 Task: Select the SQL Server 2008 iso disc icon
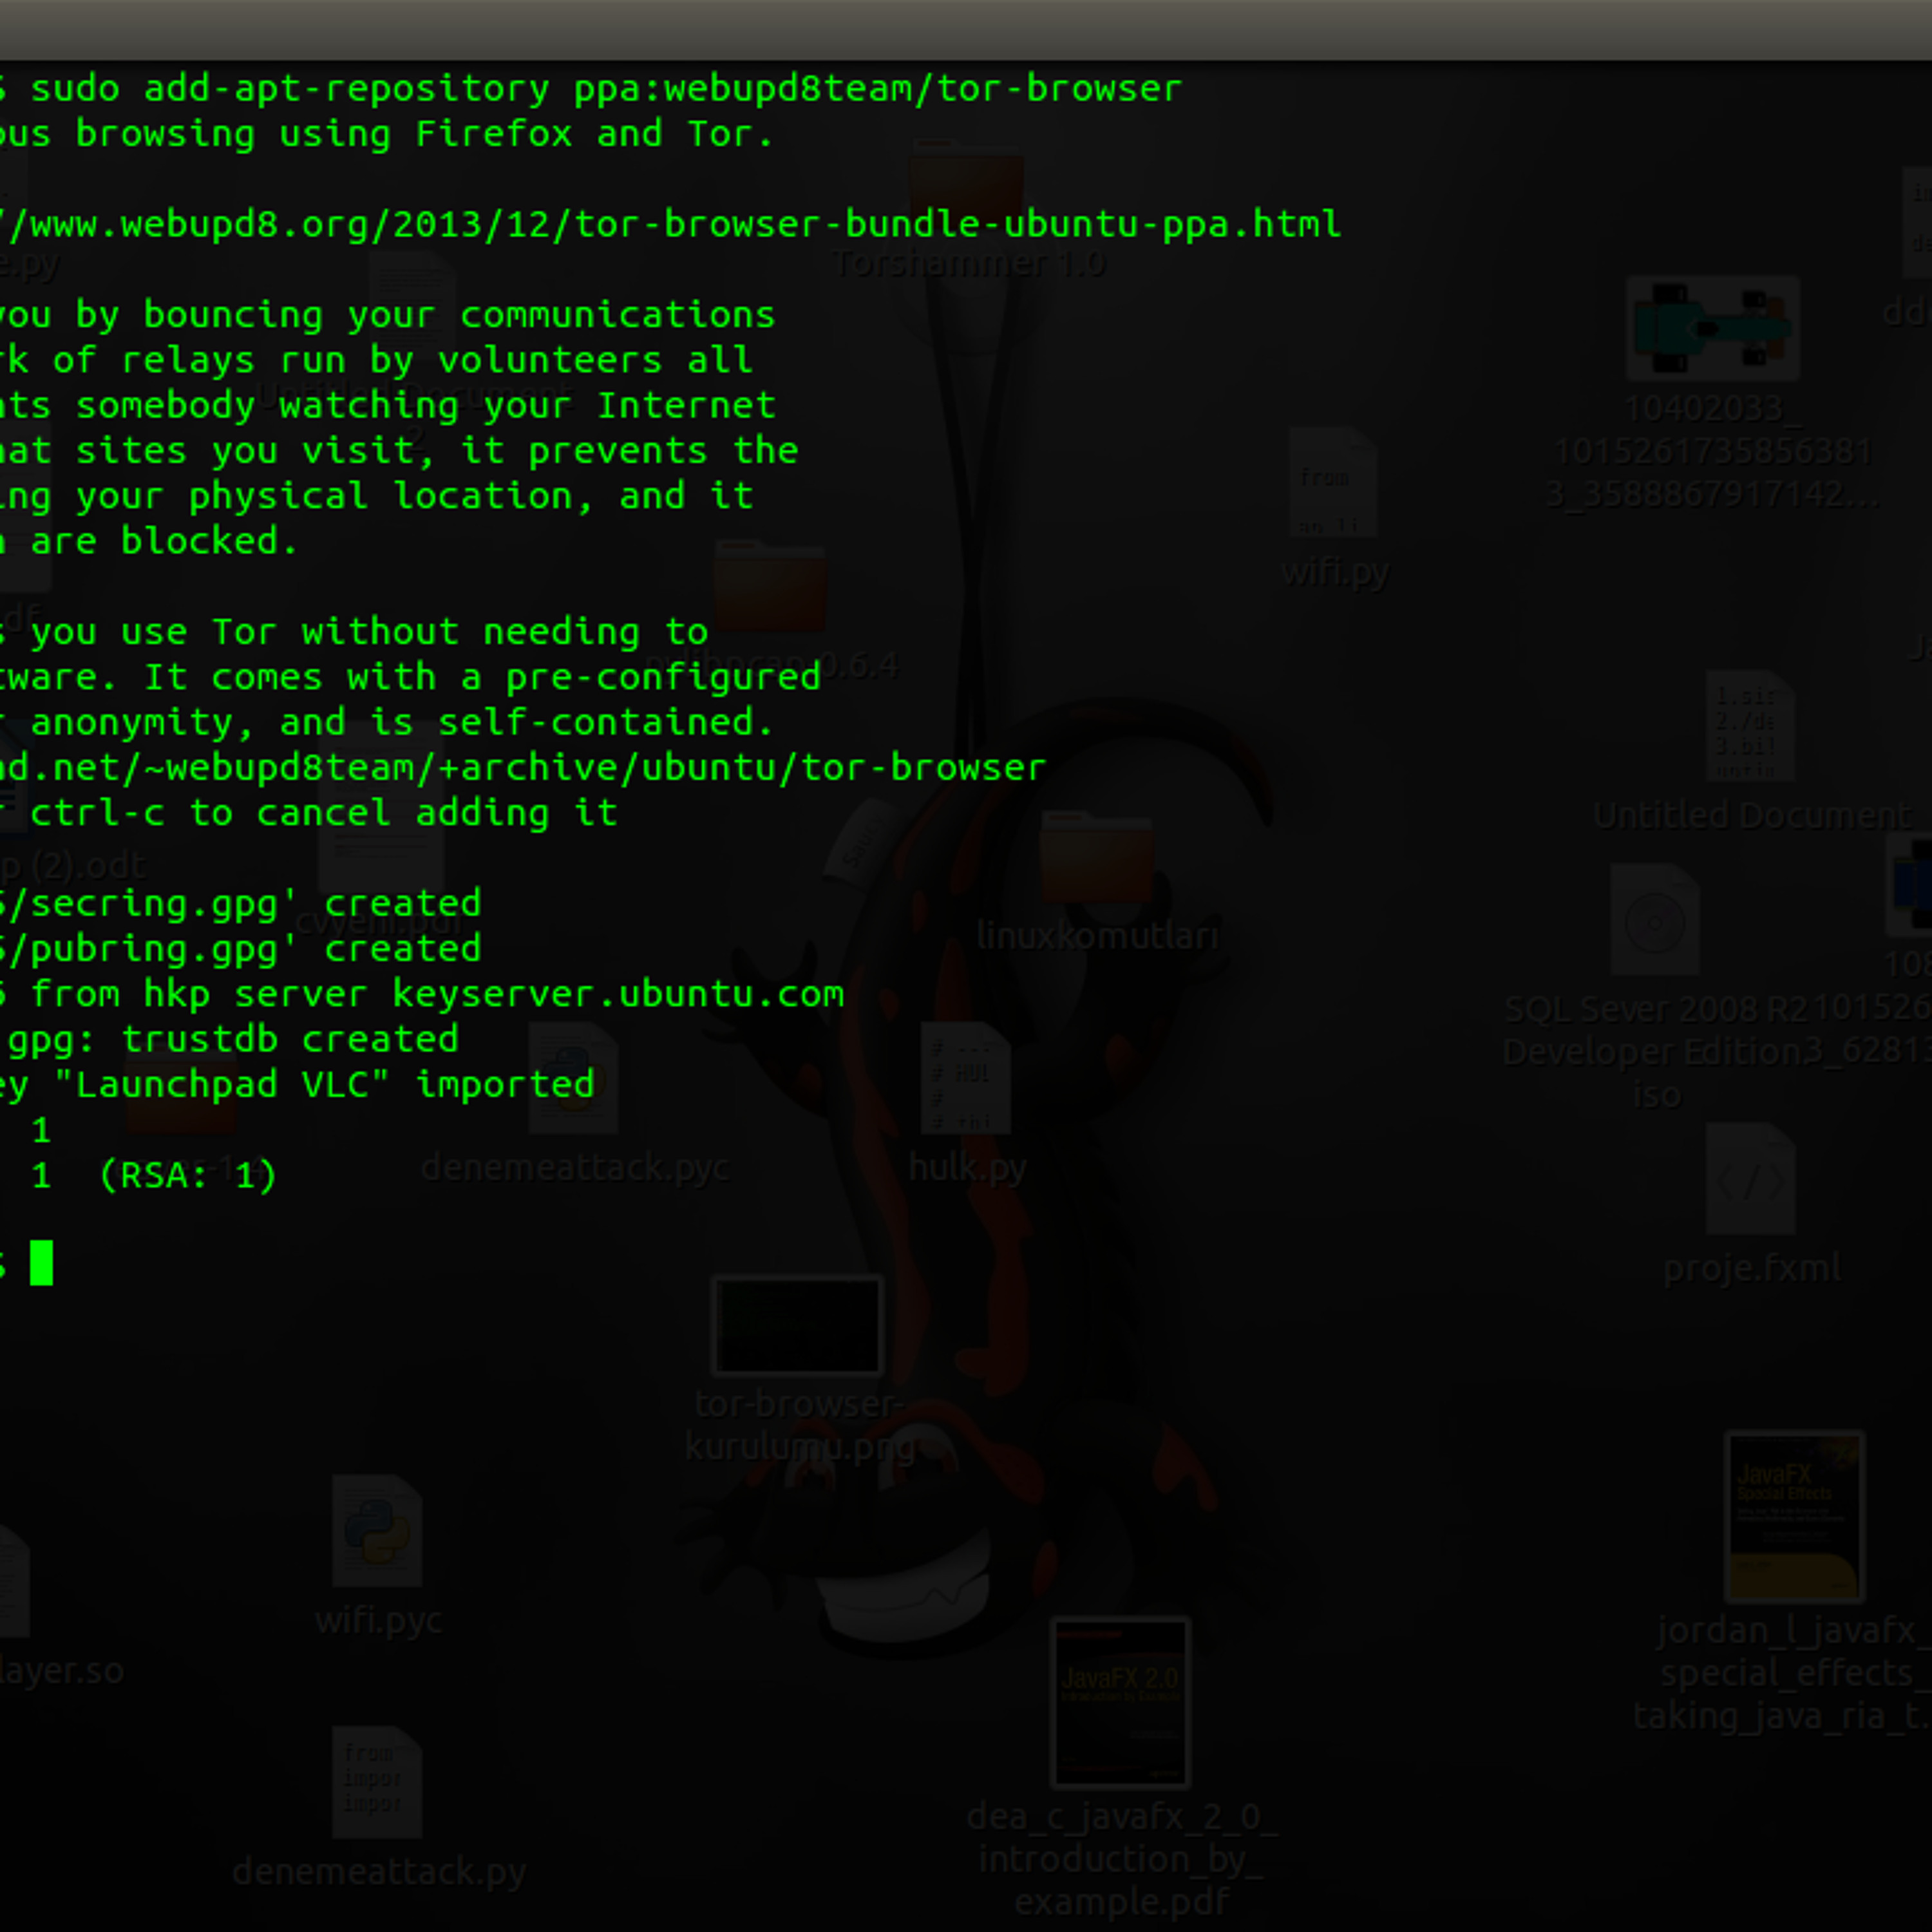point(1654,920)
